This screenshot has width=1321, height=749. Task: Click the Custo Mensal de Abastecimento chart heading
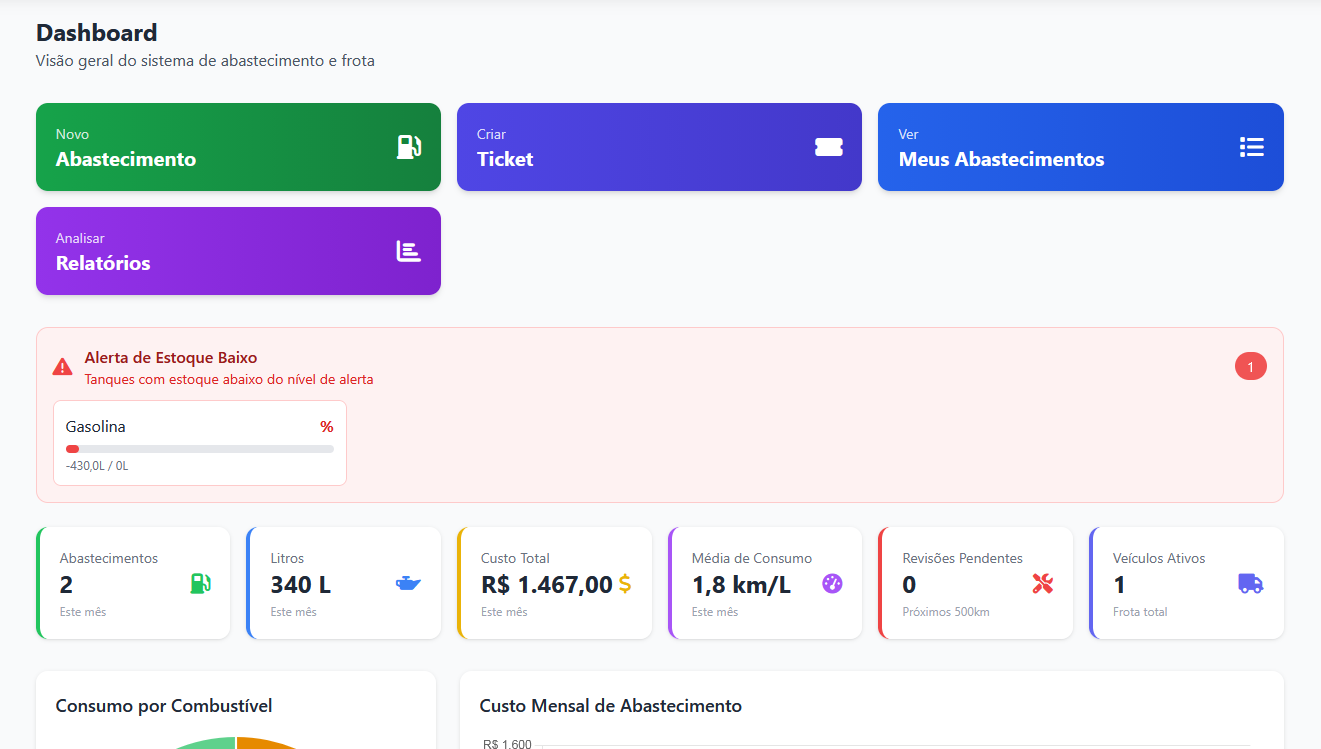tap(610, 706)
